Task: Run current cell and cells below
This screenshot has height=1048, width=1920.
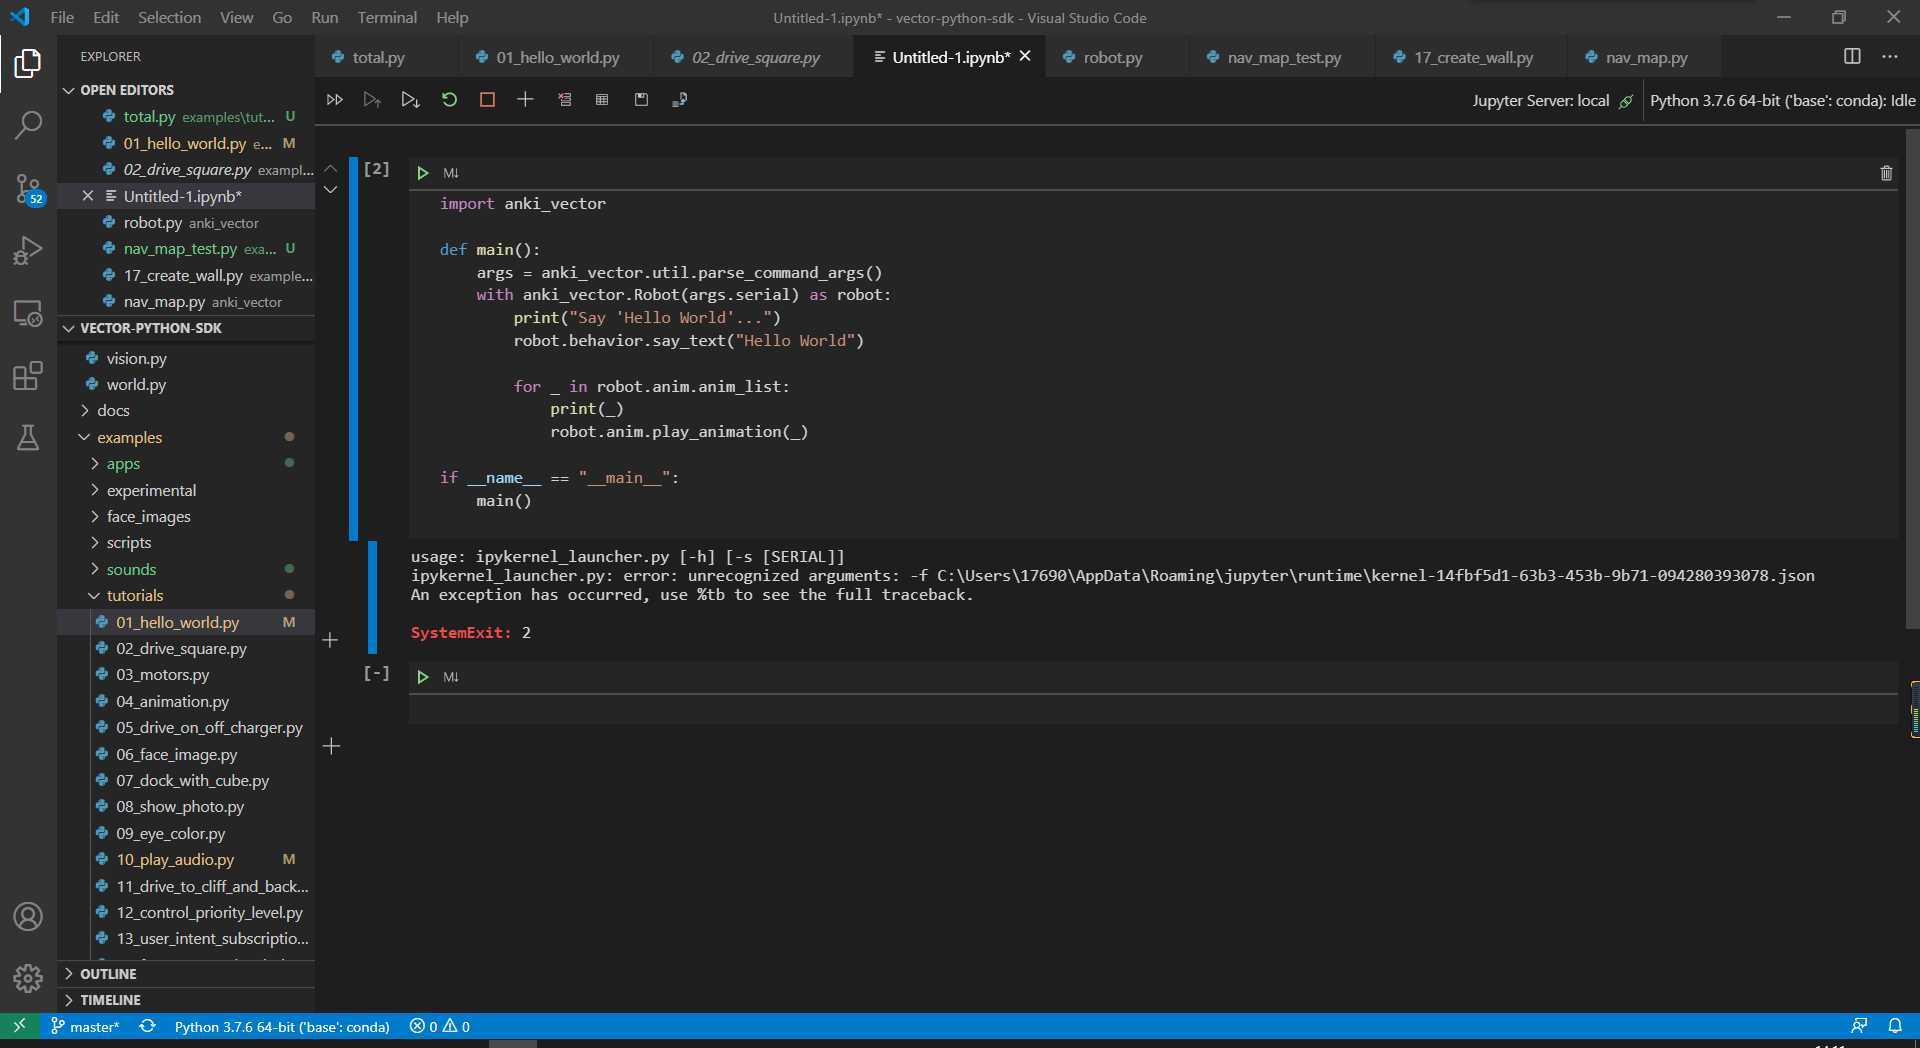Action: click(x=410, y=100)
